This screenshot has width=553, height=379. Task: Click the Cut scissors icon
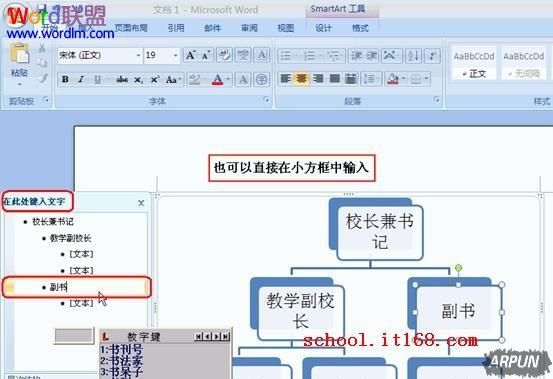coord(42,48)
